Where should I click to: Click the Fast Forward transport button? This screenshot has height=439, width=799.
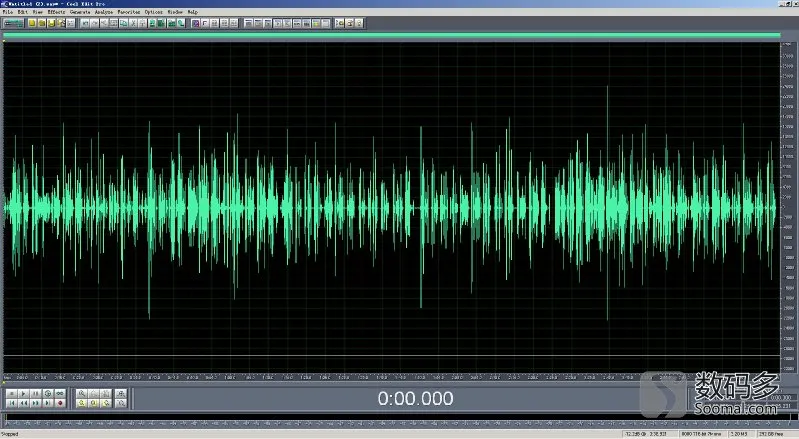pyautogui.click(x=36, y=403)
